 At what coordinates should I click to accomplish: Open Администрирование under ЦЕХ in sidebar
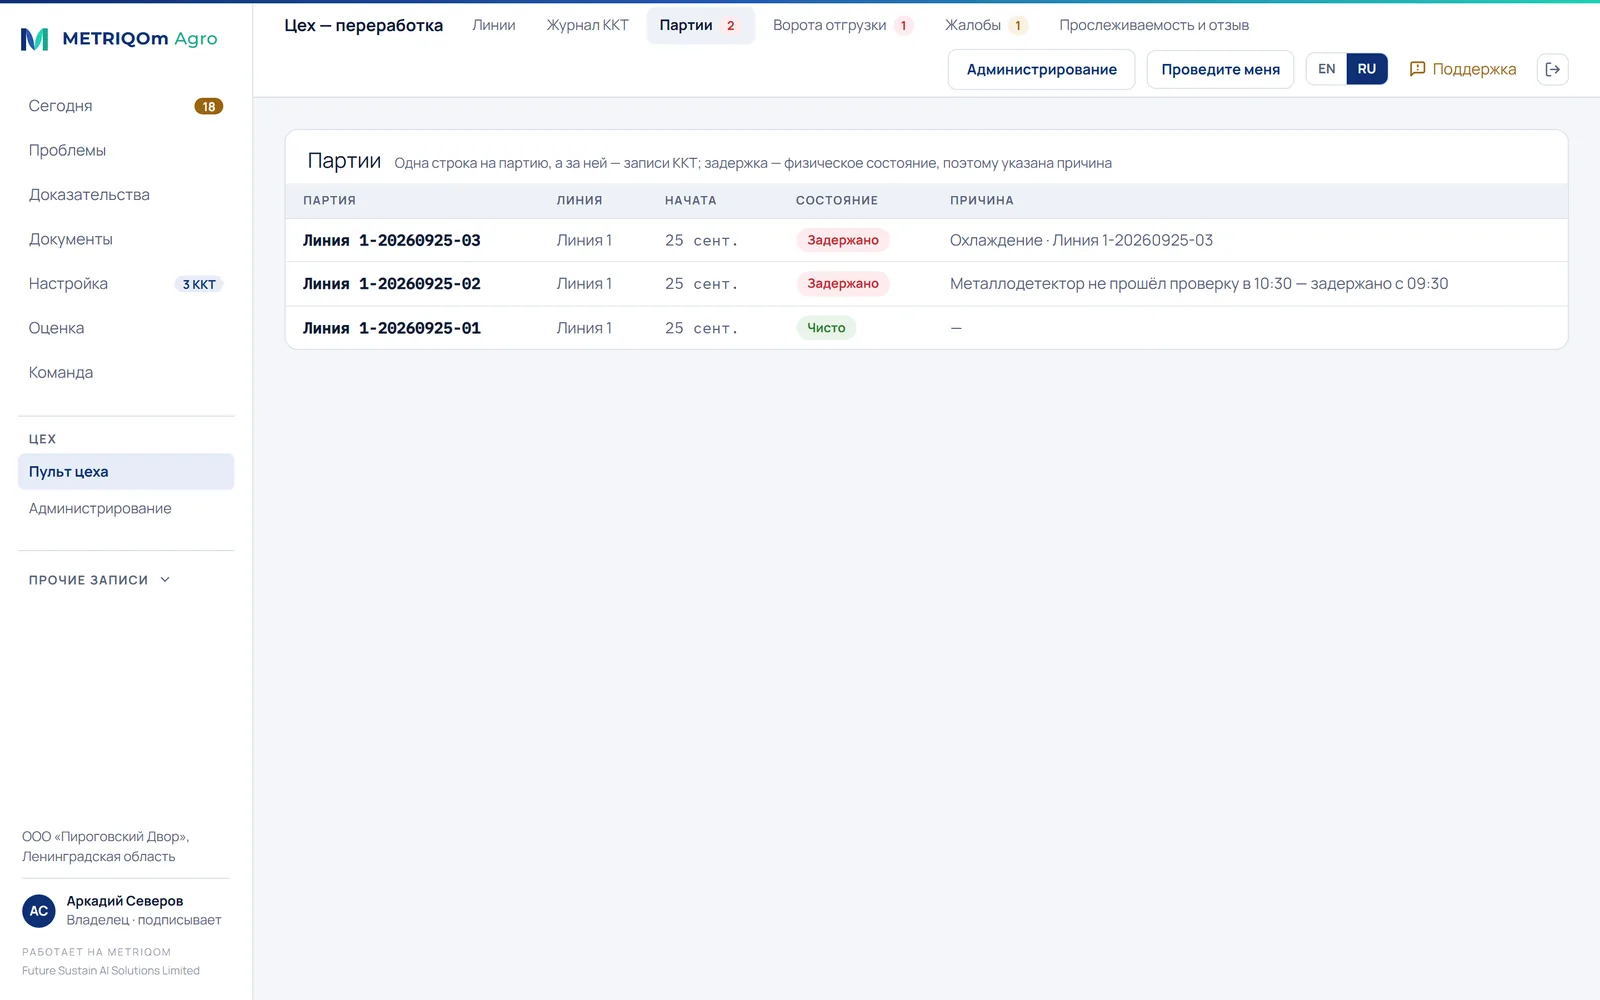click(126, 508)
